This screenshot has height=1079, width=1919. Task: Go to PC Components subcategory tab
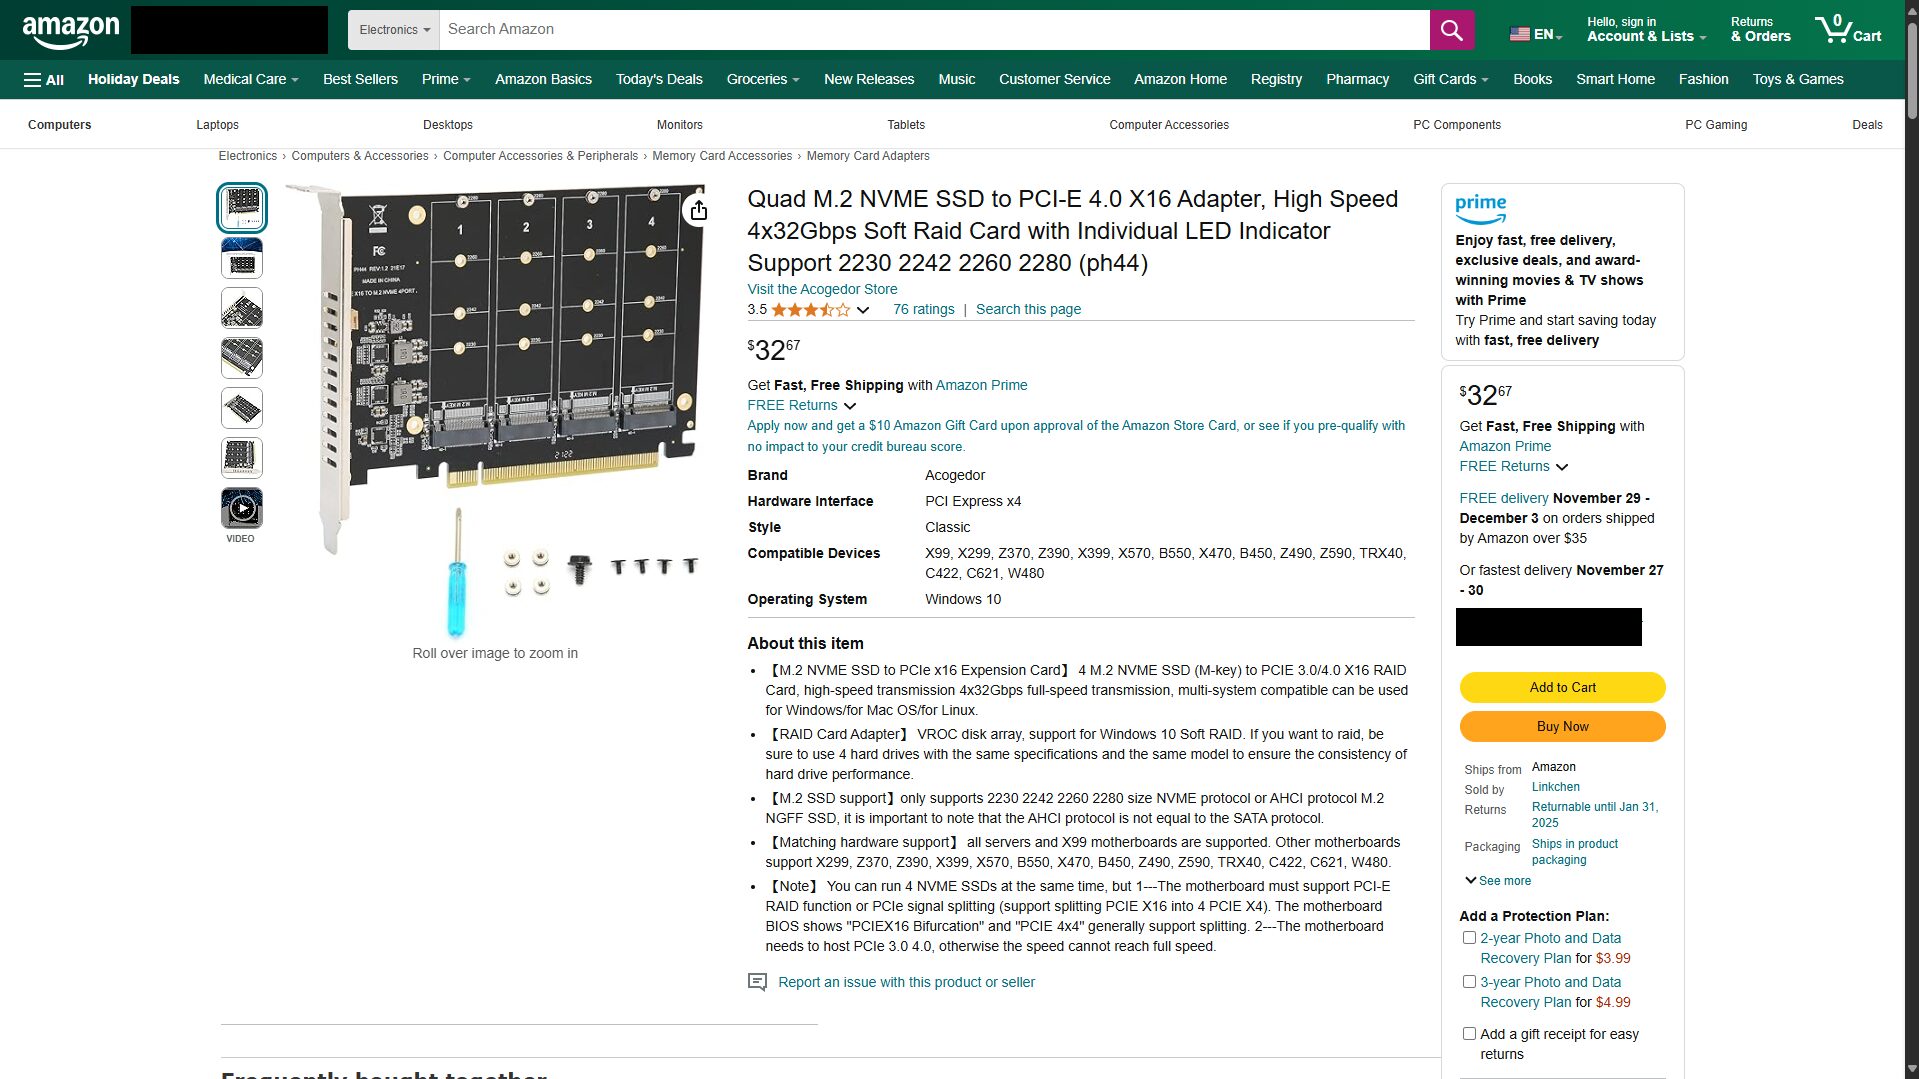coord(1456,125)
